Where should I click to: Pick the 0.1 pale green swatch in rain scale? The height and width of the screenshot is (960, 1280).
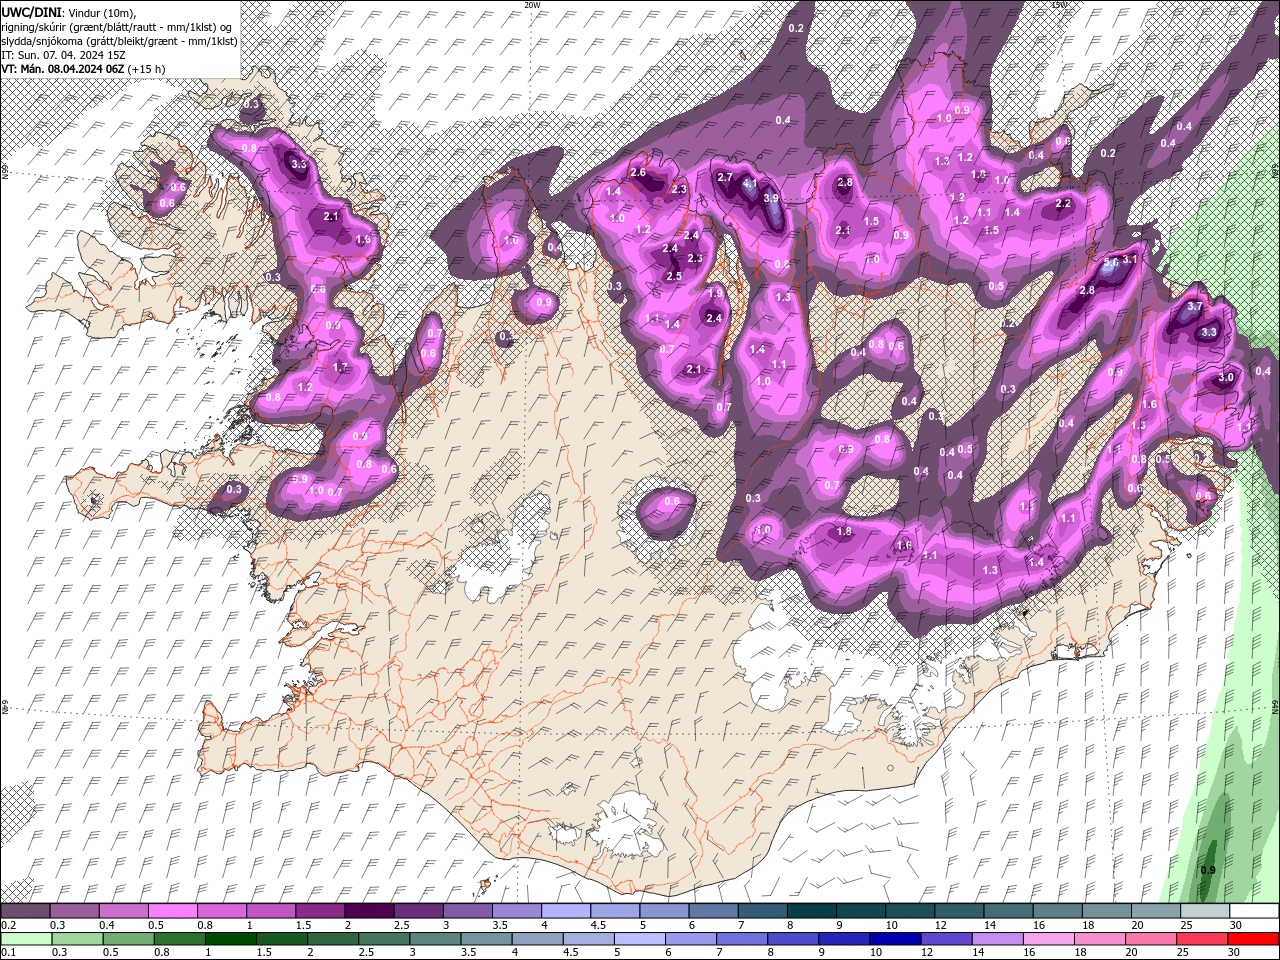pyautogui.click(x=26, y=939)
